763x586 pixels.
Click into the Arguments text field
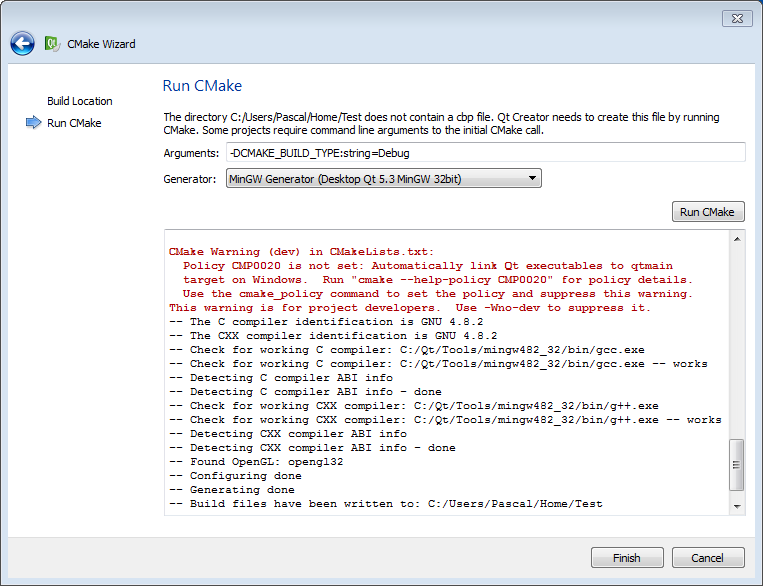click(x=485, y=152)
